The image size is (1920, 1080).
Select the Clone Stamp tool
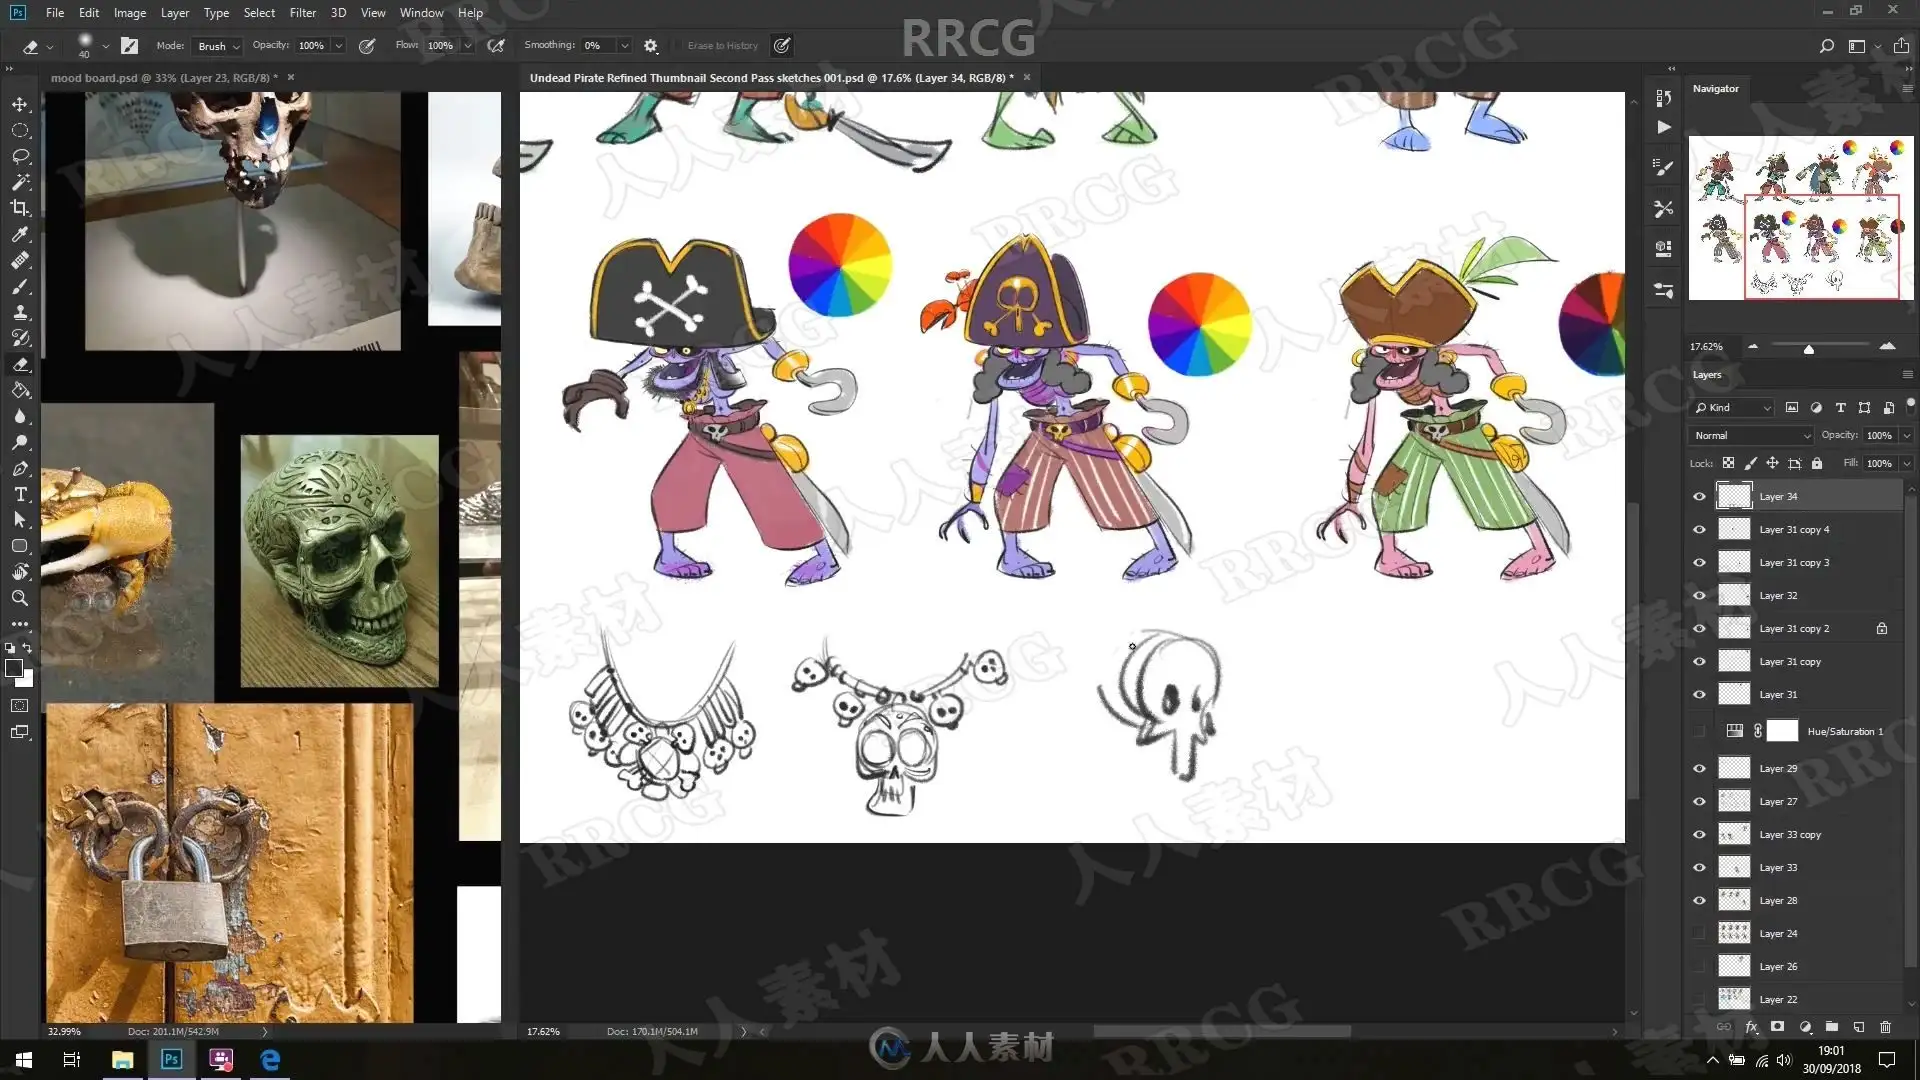tap(20, 313)
